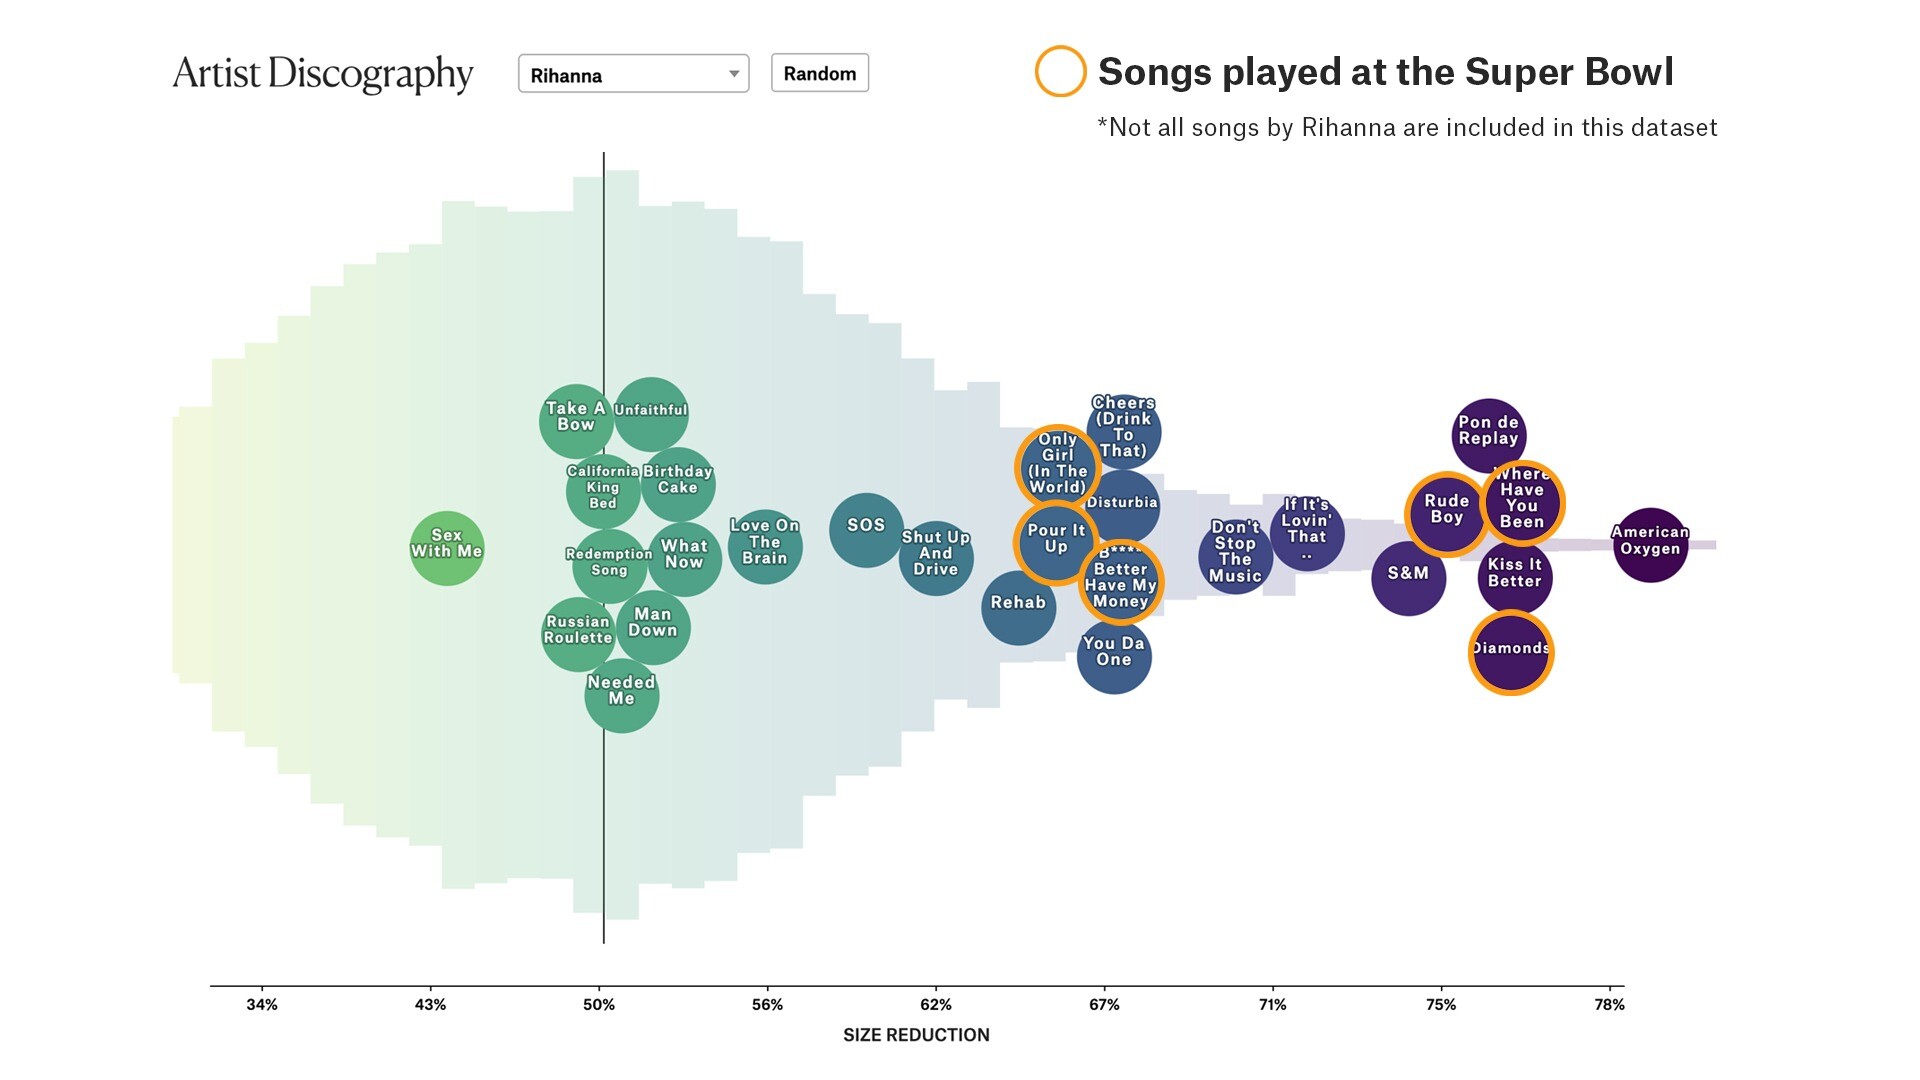The height and width of the screenshot is (1080, 1920).
Task: Select the Rude Boy bubble
Action: [x=1446, y=513]
